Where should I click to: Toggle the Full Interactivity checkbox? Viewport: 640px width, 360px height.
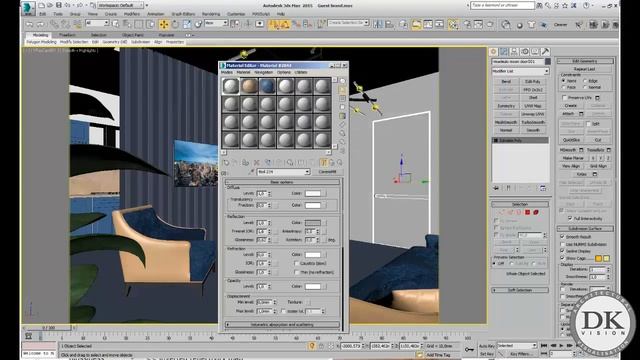coord(570,219)
